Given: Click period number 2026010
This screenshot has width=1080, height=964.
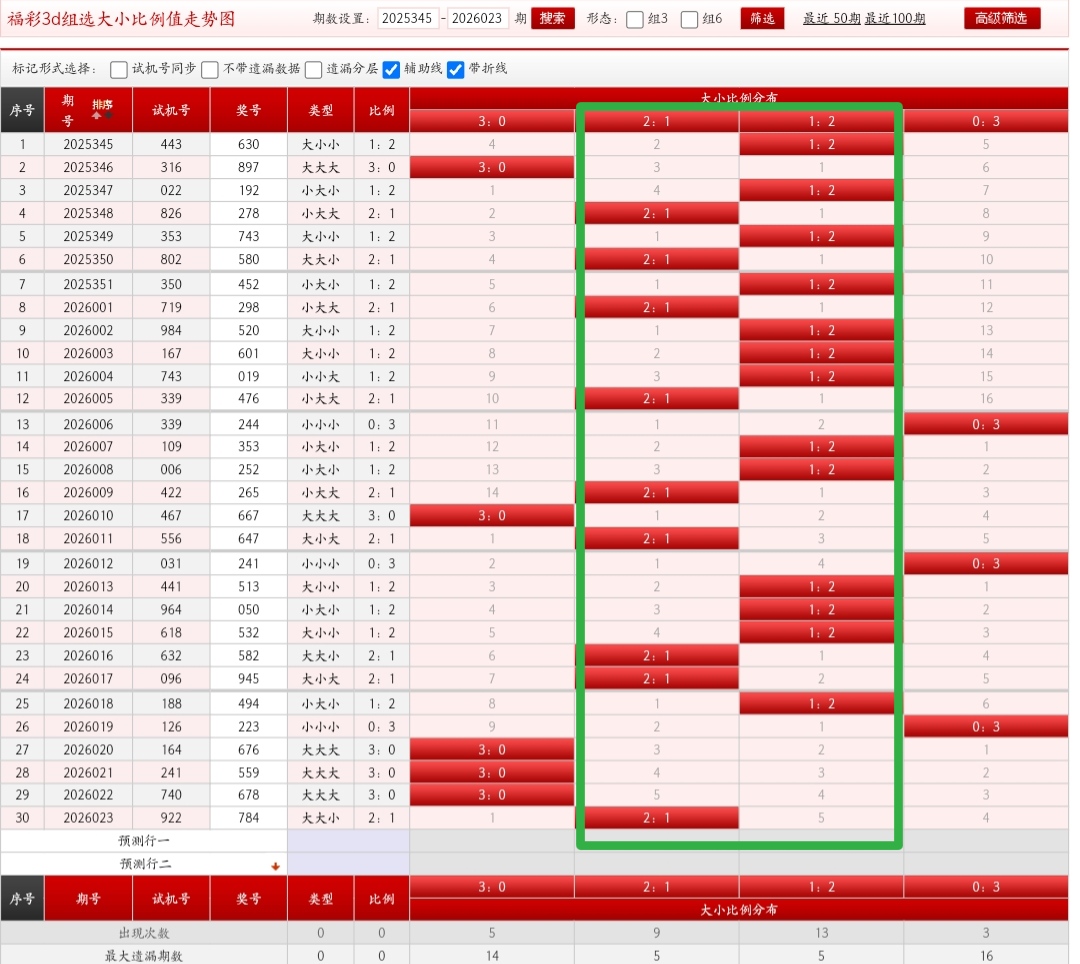Looking at the screenshot, I should (88, 516).
